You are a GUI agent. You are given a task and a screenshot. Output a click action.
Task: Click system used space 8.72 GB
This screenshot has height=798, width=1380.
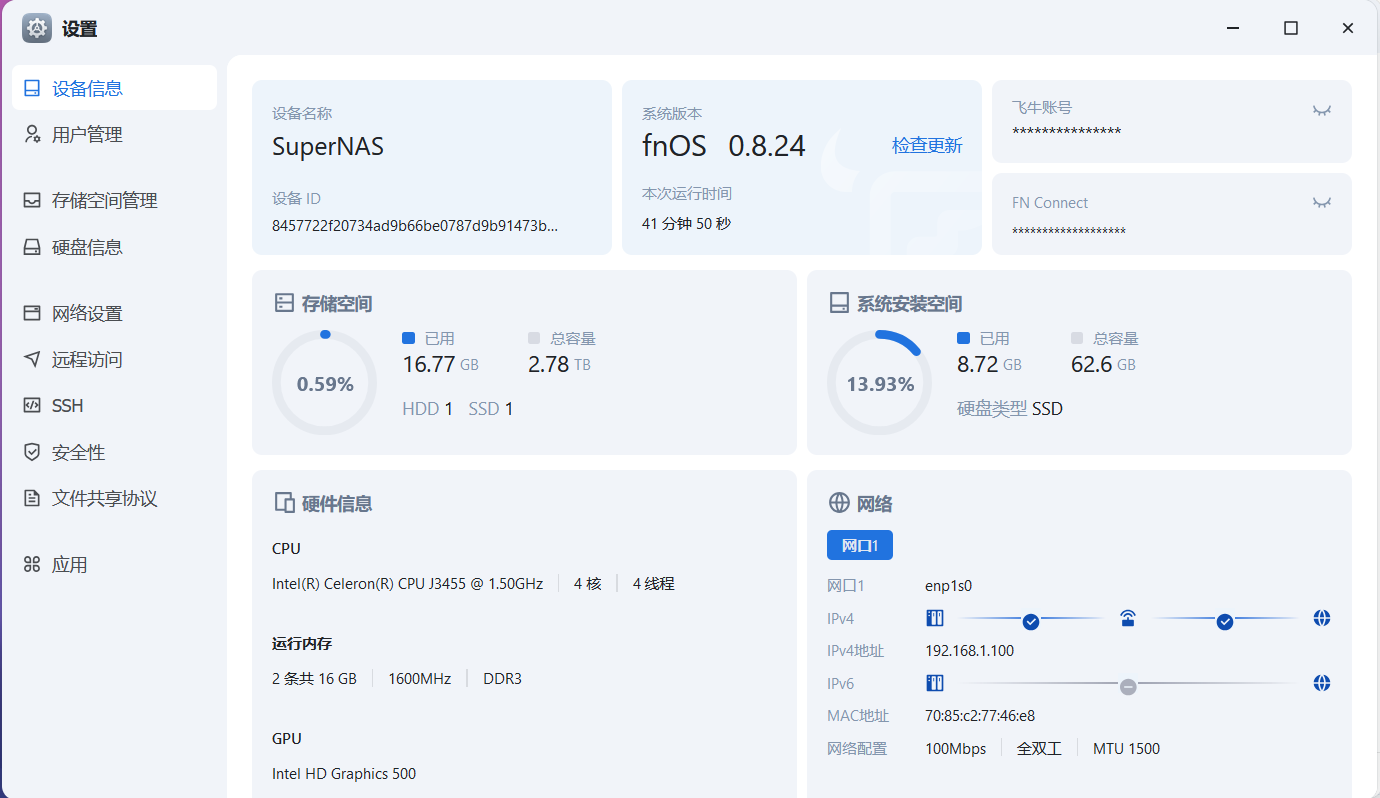[989, 365]
